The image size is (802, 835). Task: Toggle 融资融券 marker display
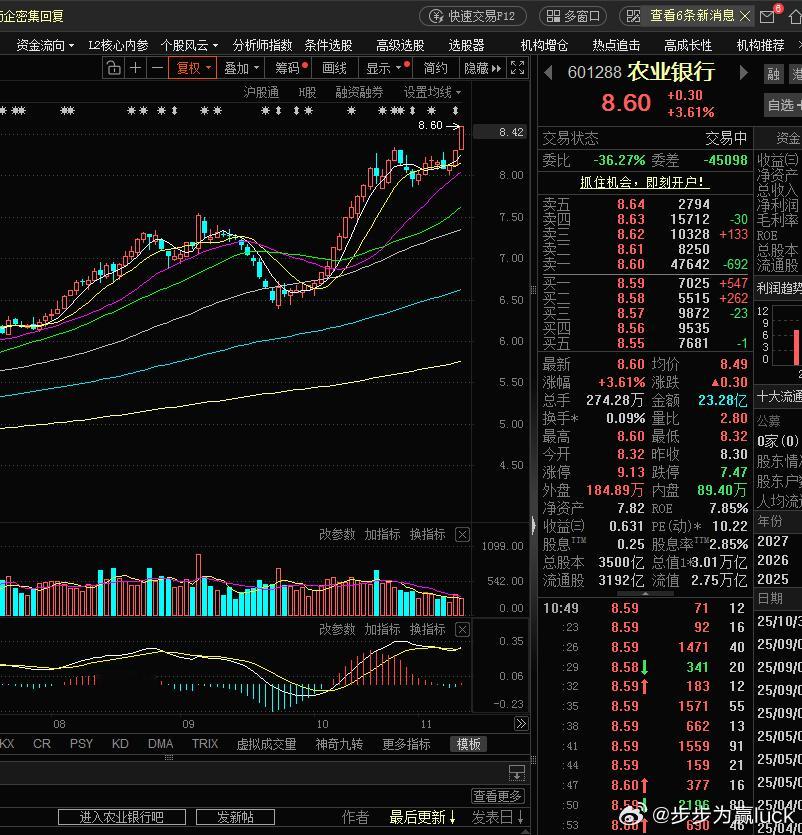[x=359, y=92]
